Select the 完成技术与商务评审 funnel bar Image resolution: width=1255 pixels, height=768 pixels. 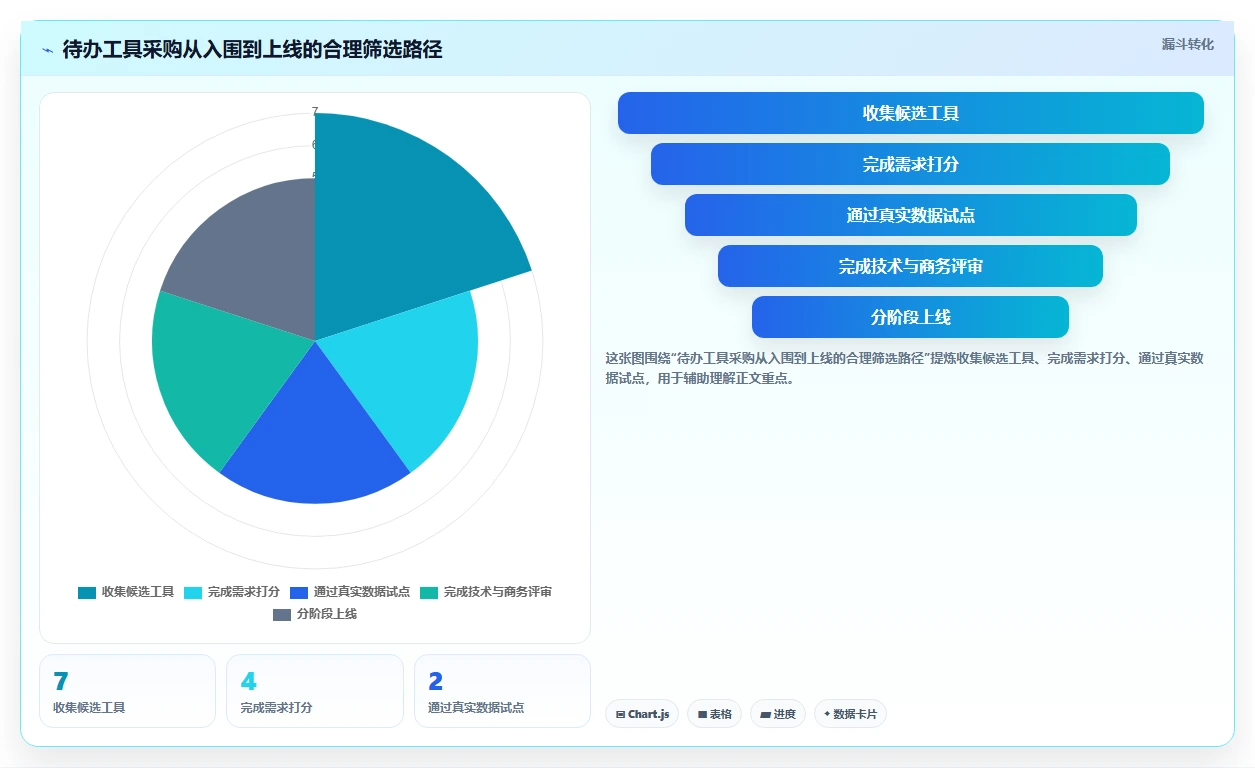[911, 266]
